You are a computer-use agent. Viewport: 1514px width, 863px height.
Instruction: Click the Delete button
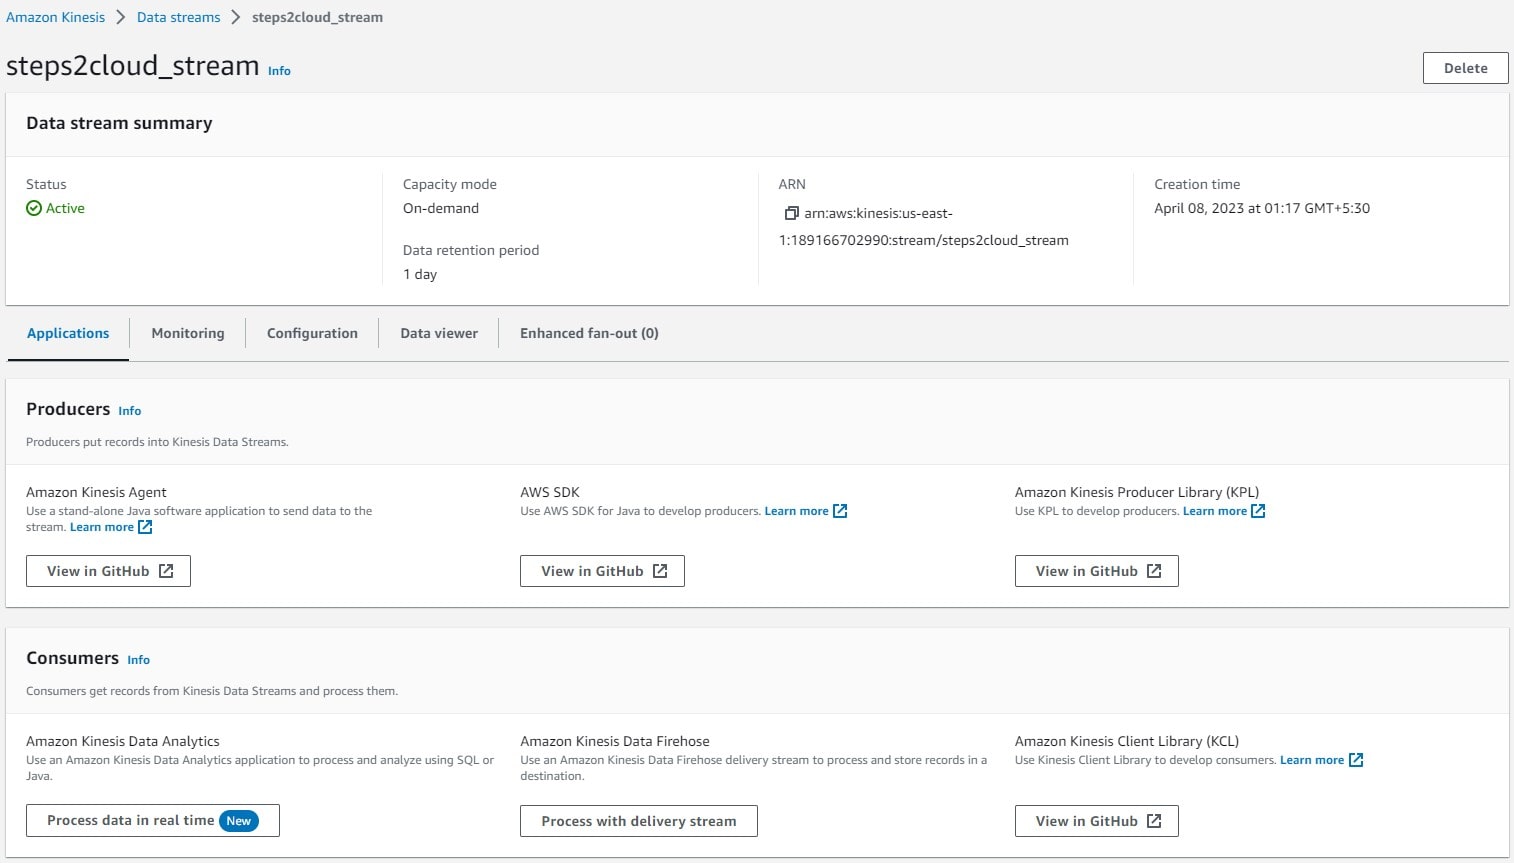coord(1464,68)
